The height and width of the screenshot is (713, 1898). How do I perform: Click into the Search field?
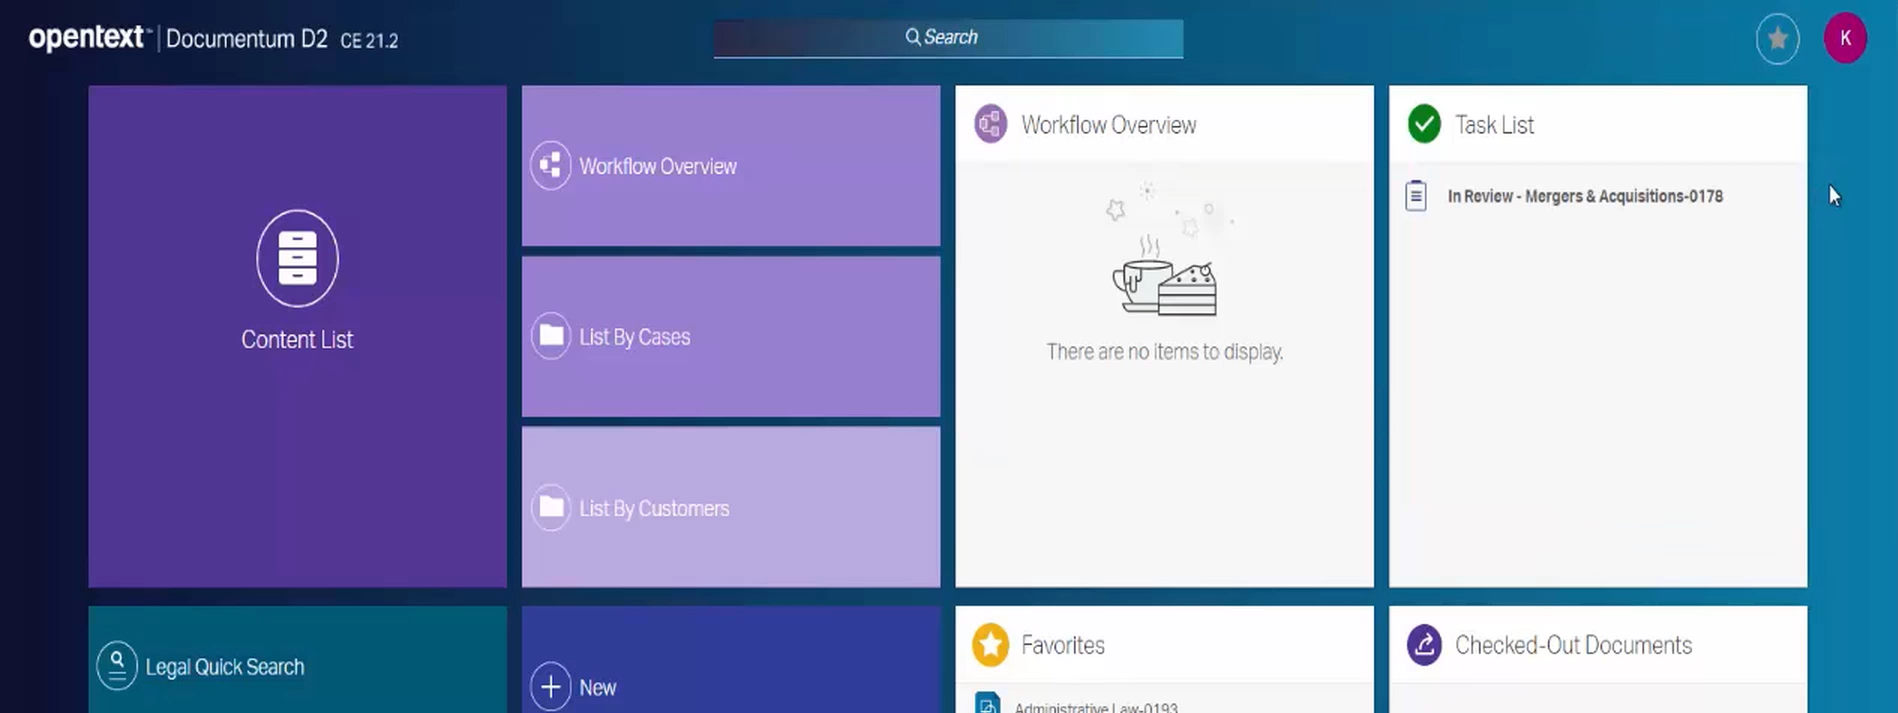click(948, 38)
